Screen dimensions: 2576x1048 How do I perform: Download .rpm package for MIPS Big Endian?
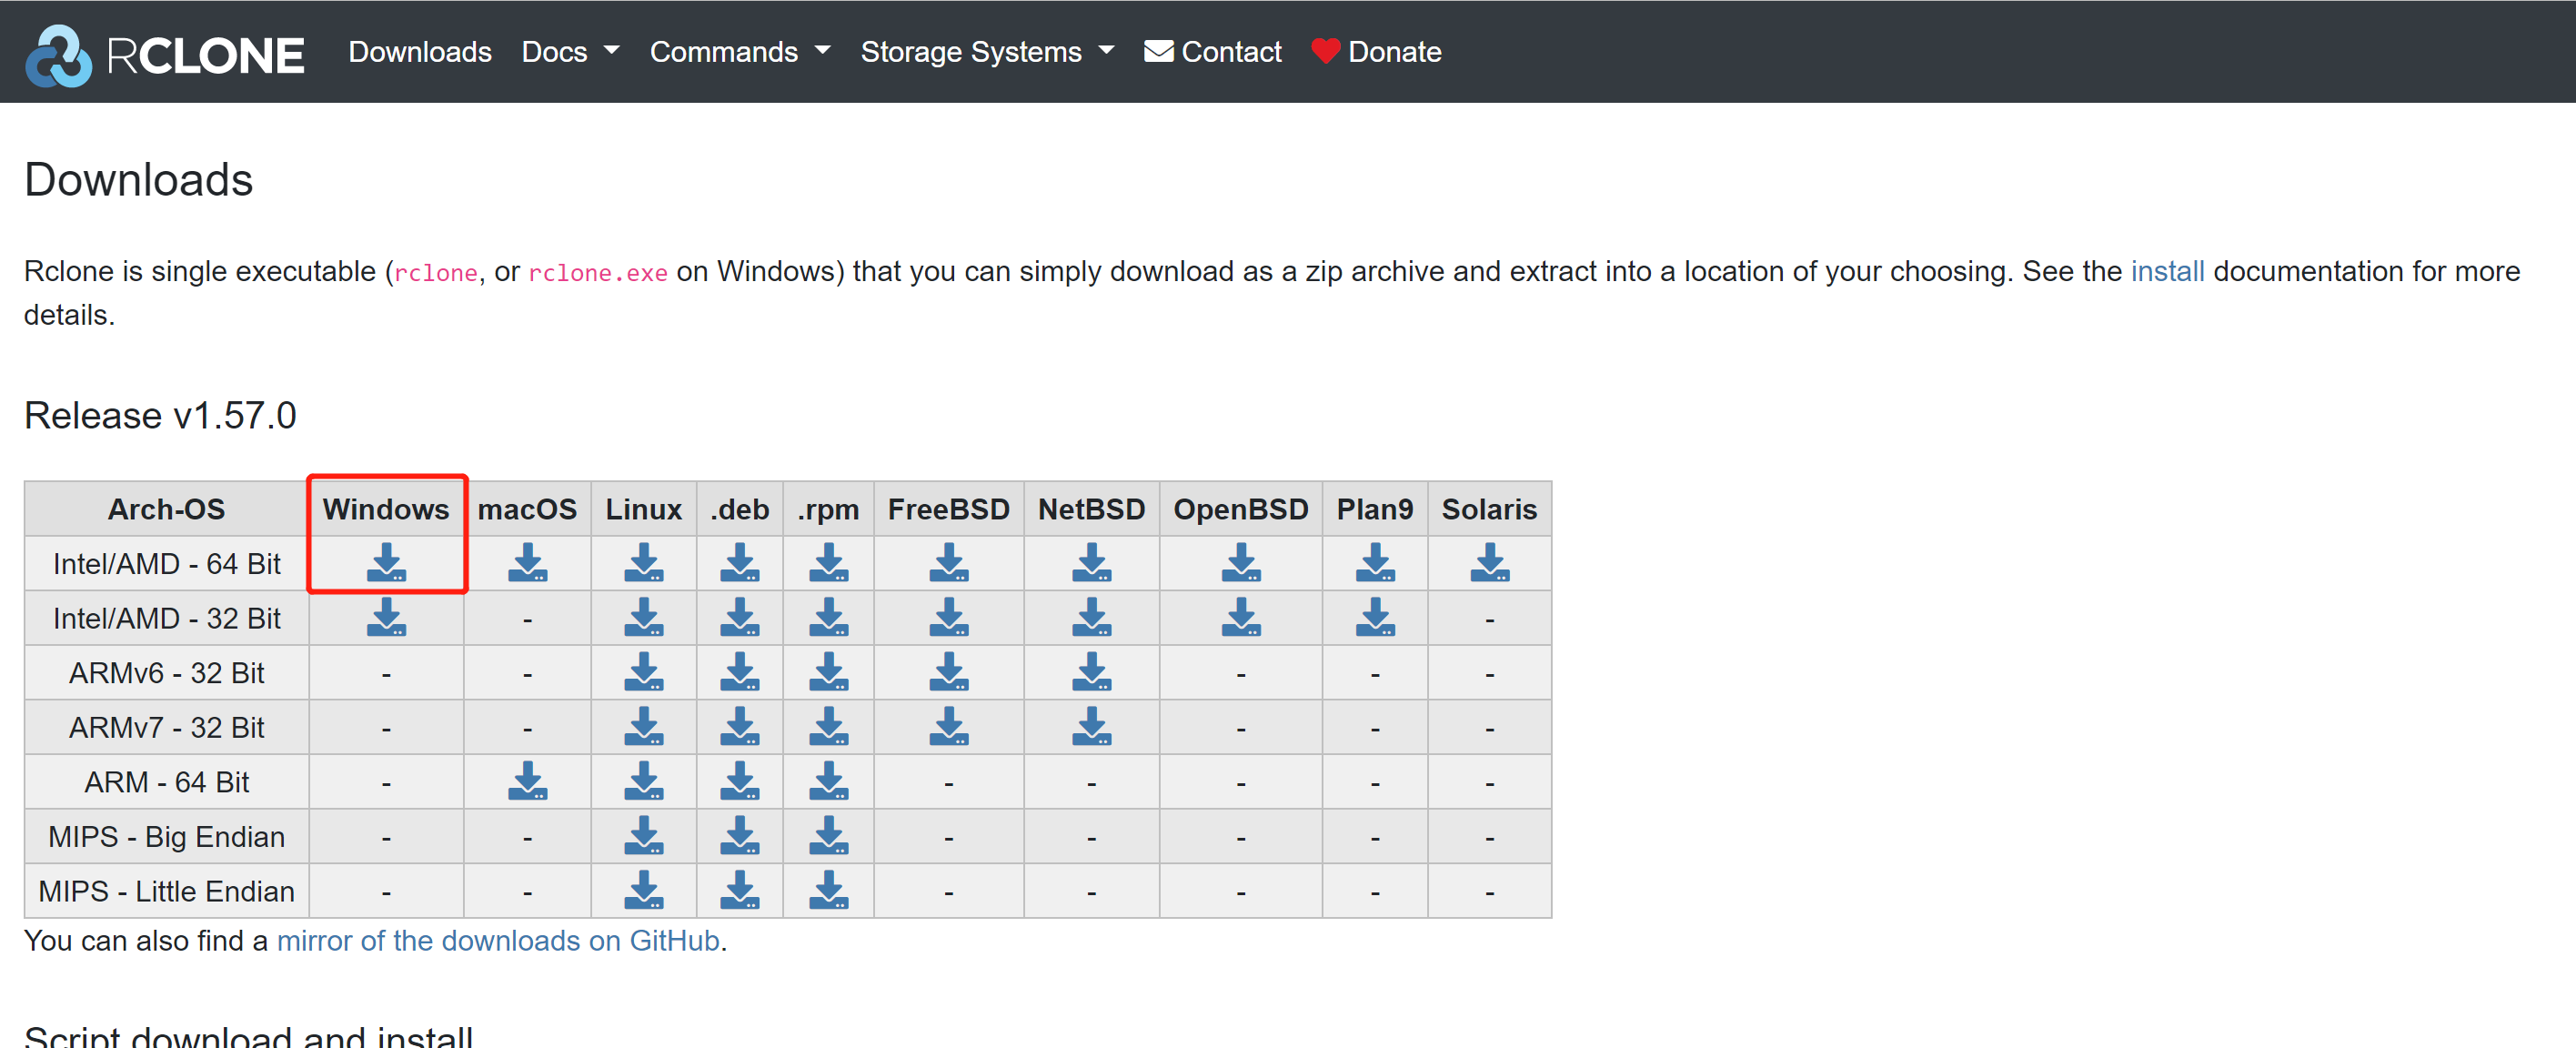coord(828,835)
